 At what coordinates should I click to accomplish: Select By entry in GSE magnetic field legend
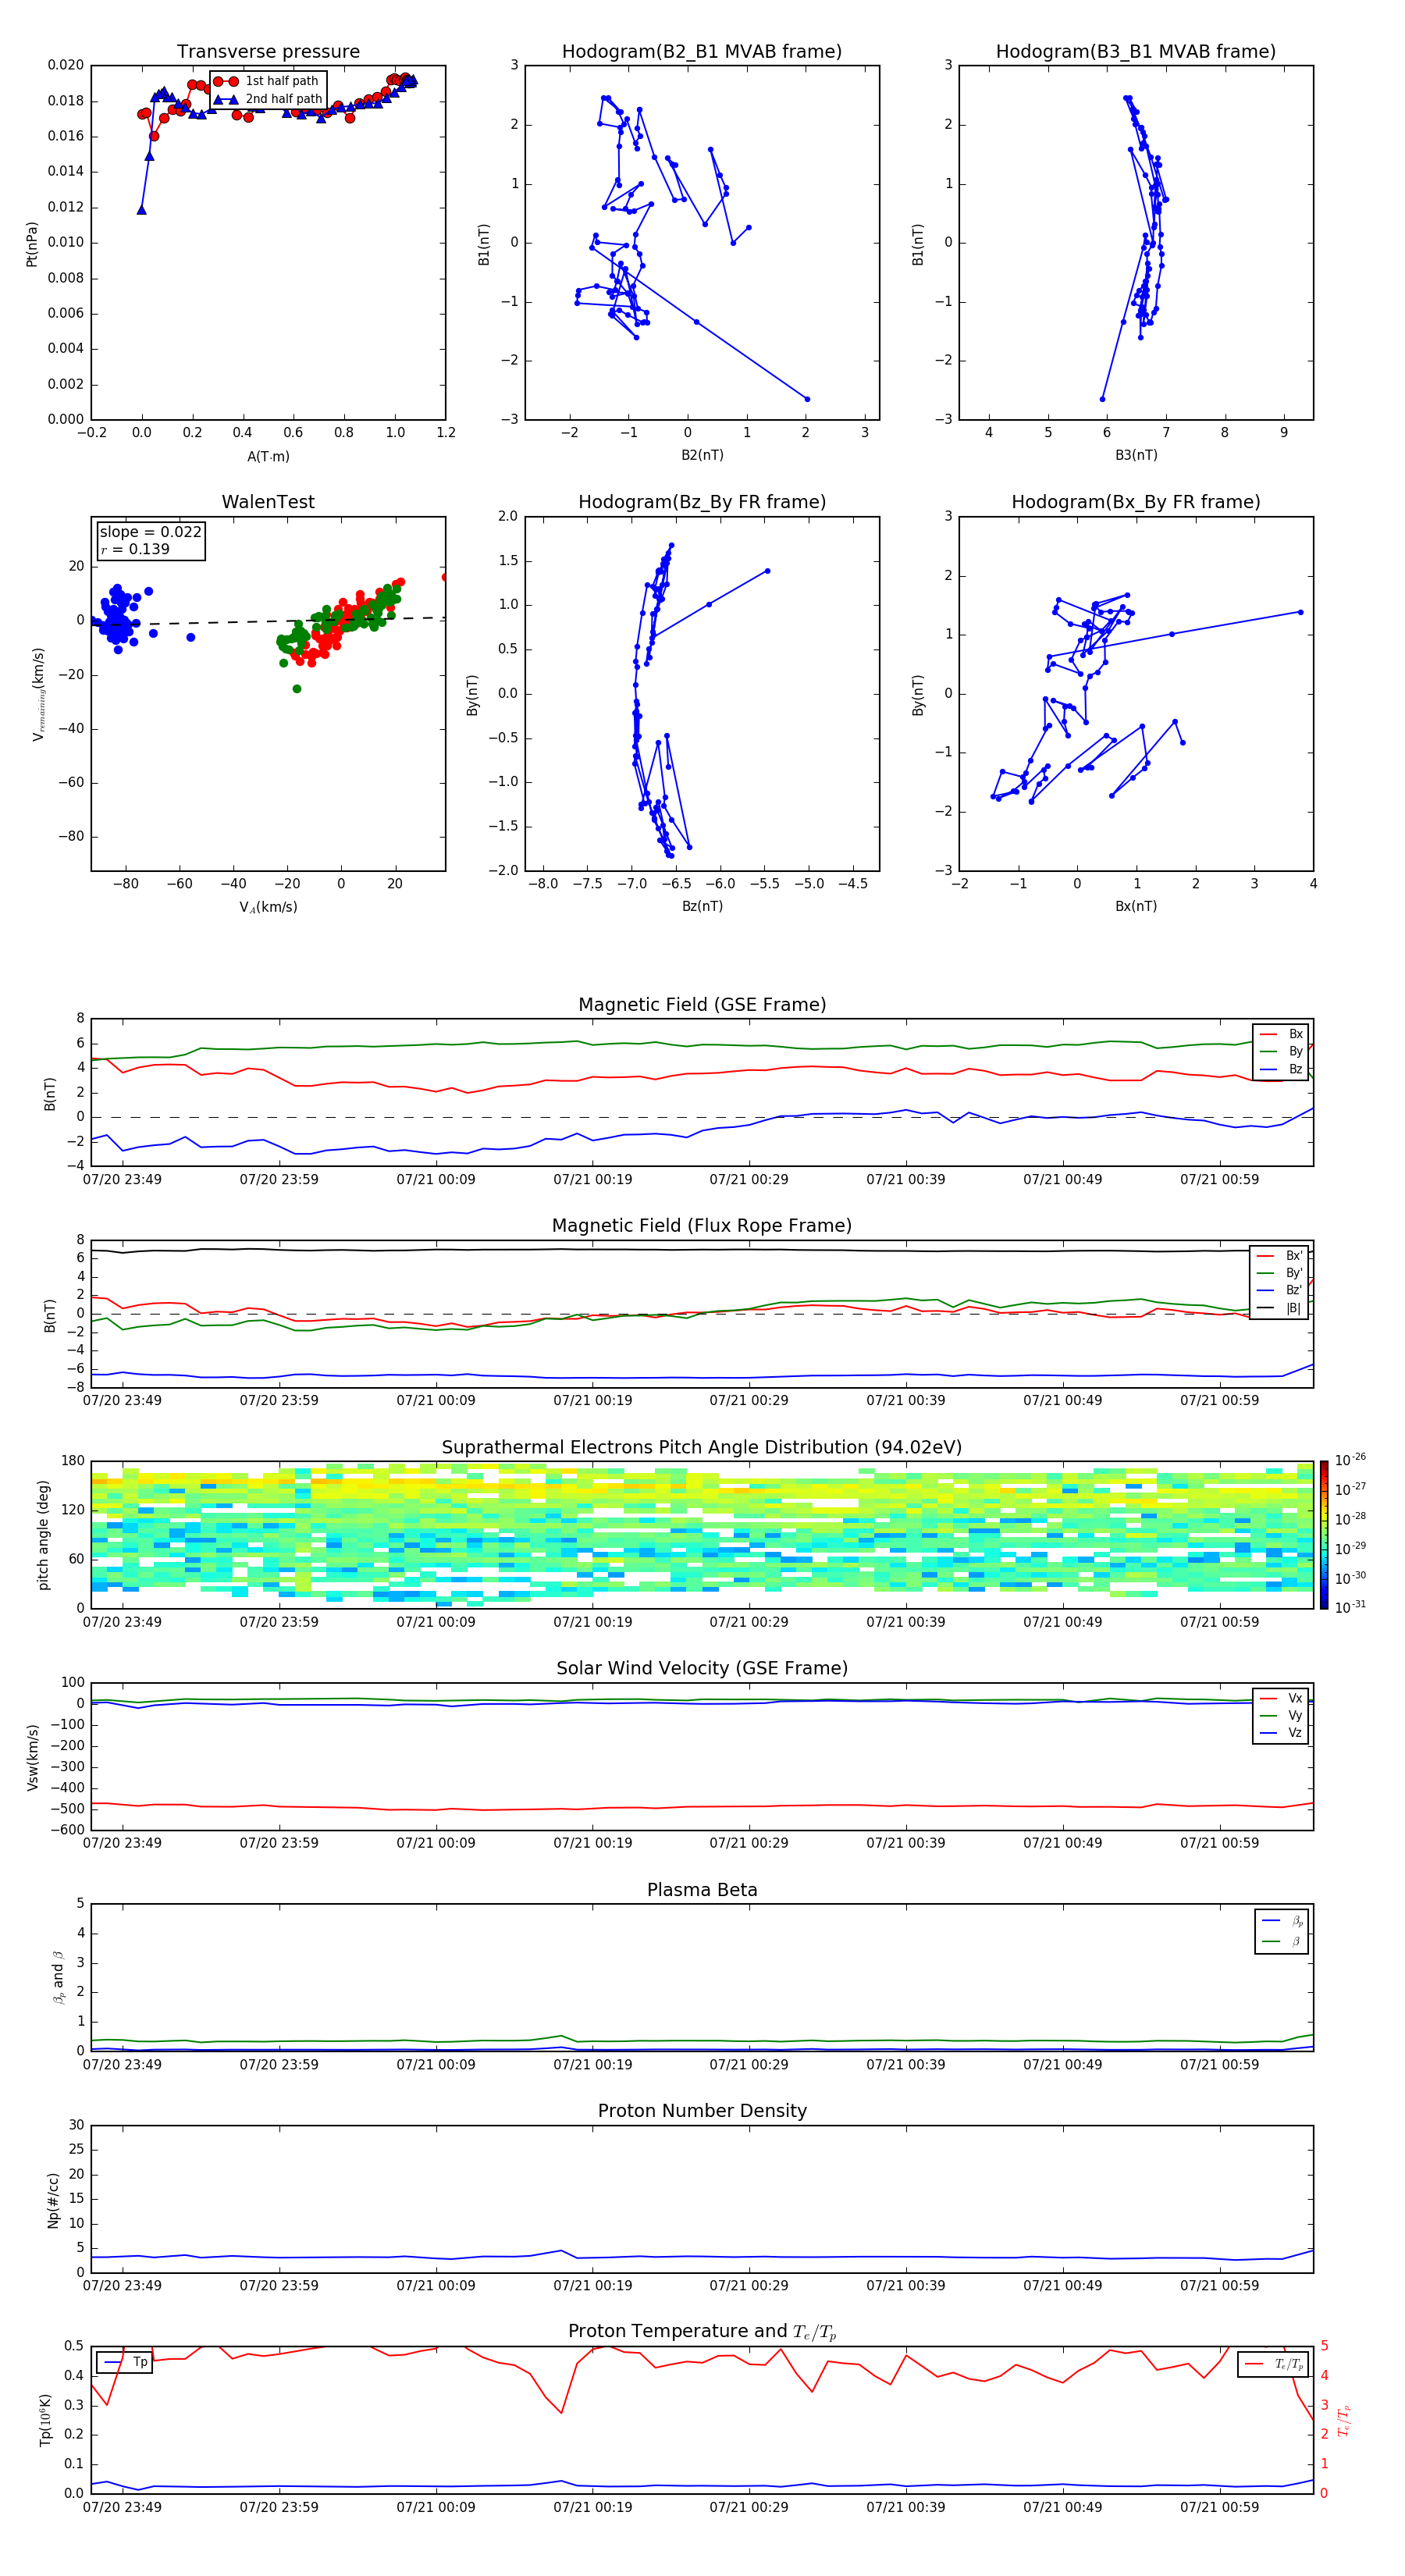tap(1282, 1051)
